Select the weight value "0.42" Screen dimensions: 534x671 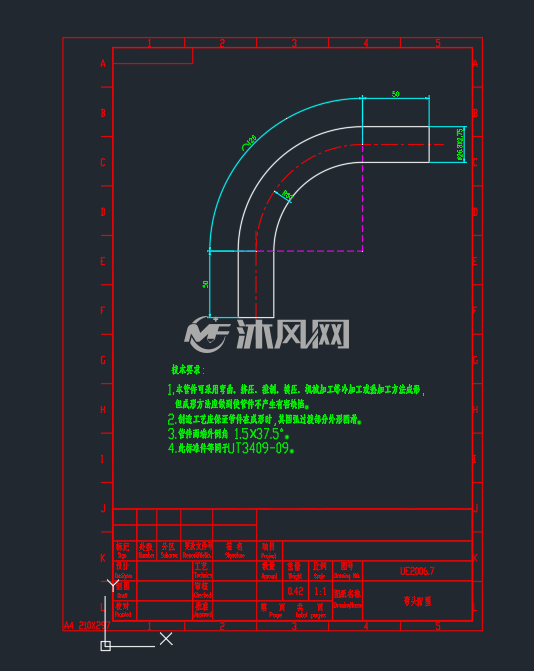pyautogui.click(x=295, y=591)
